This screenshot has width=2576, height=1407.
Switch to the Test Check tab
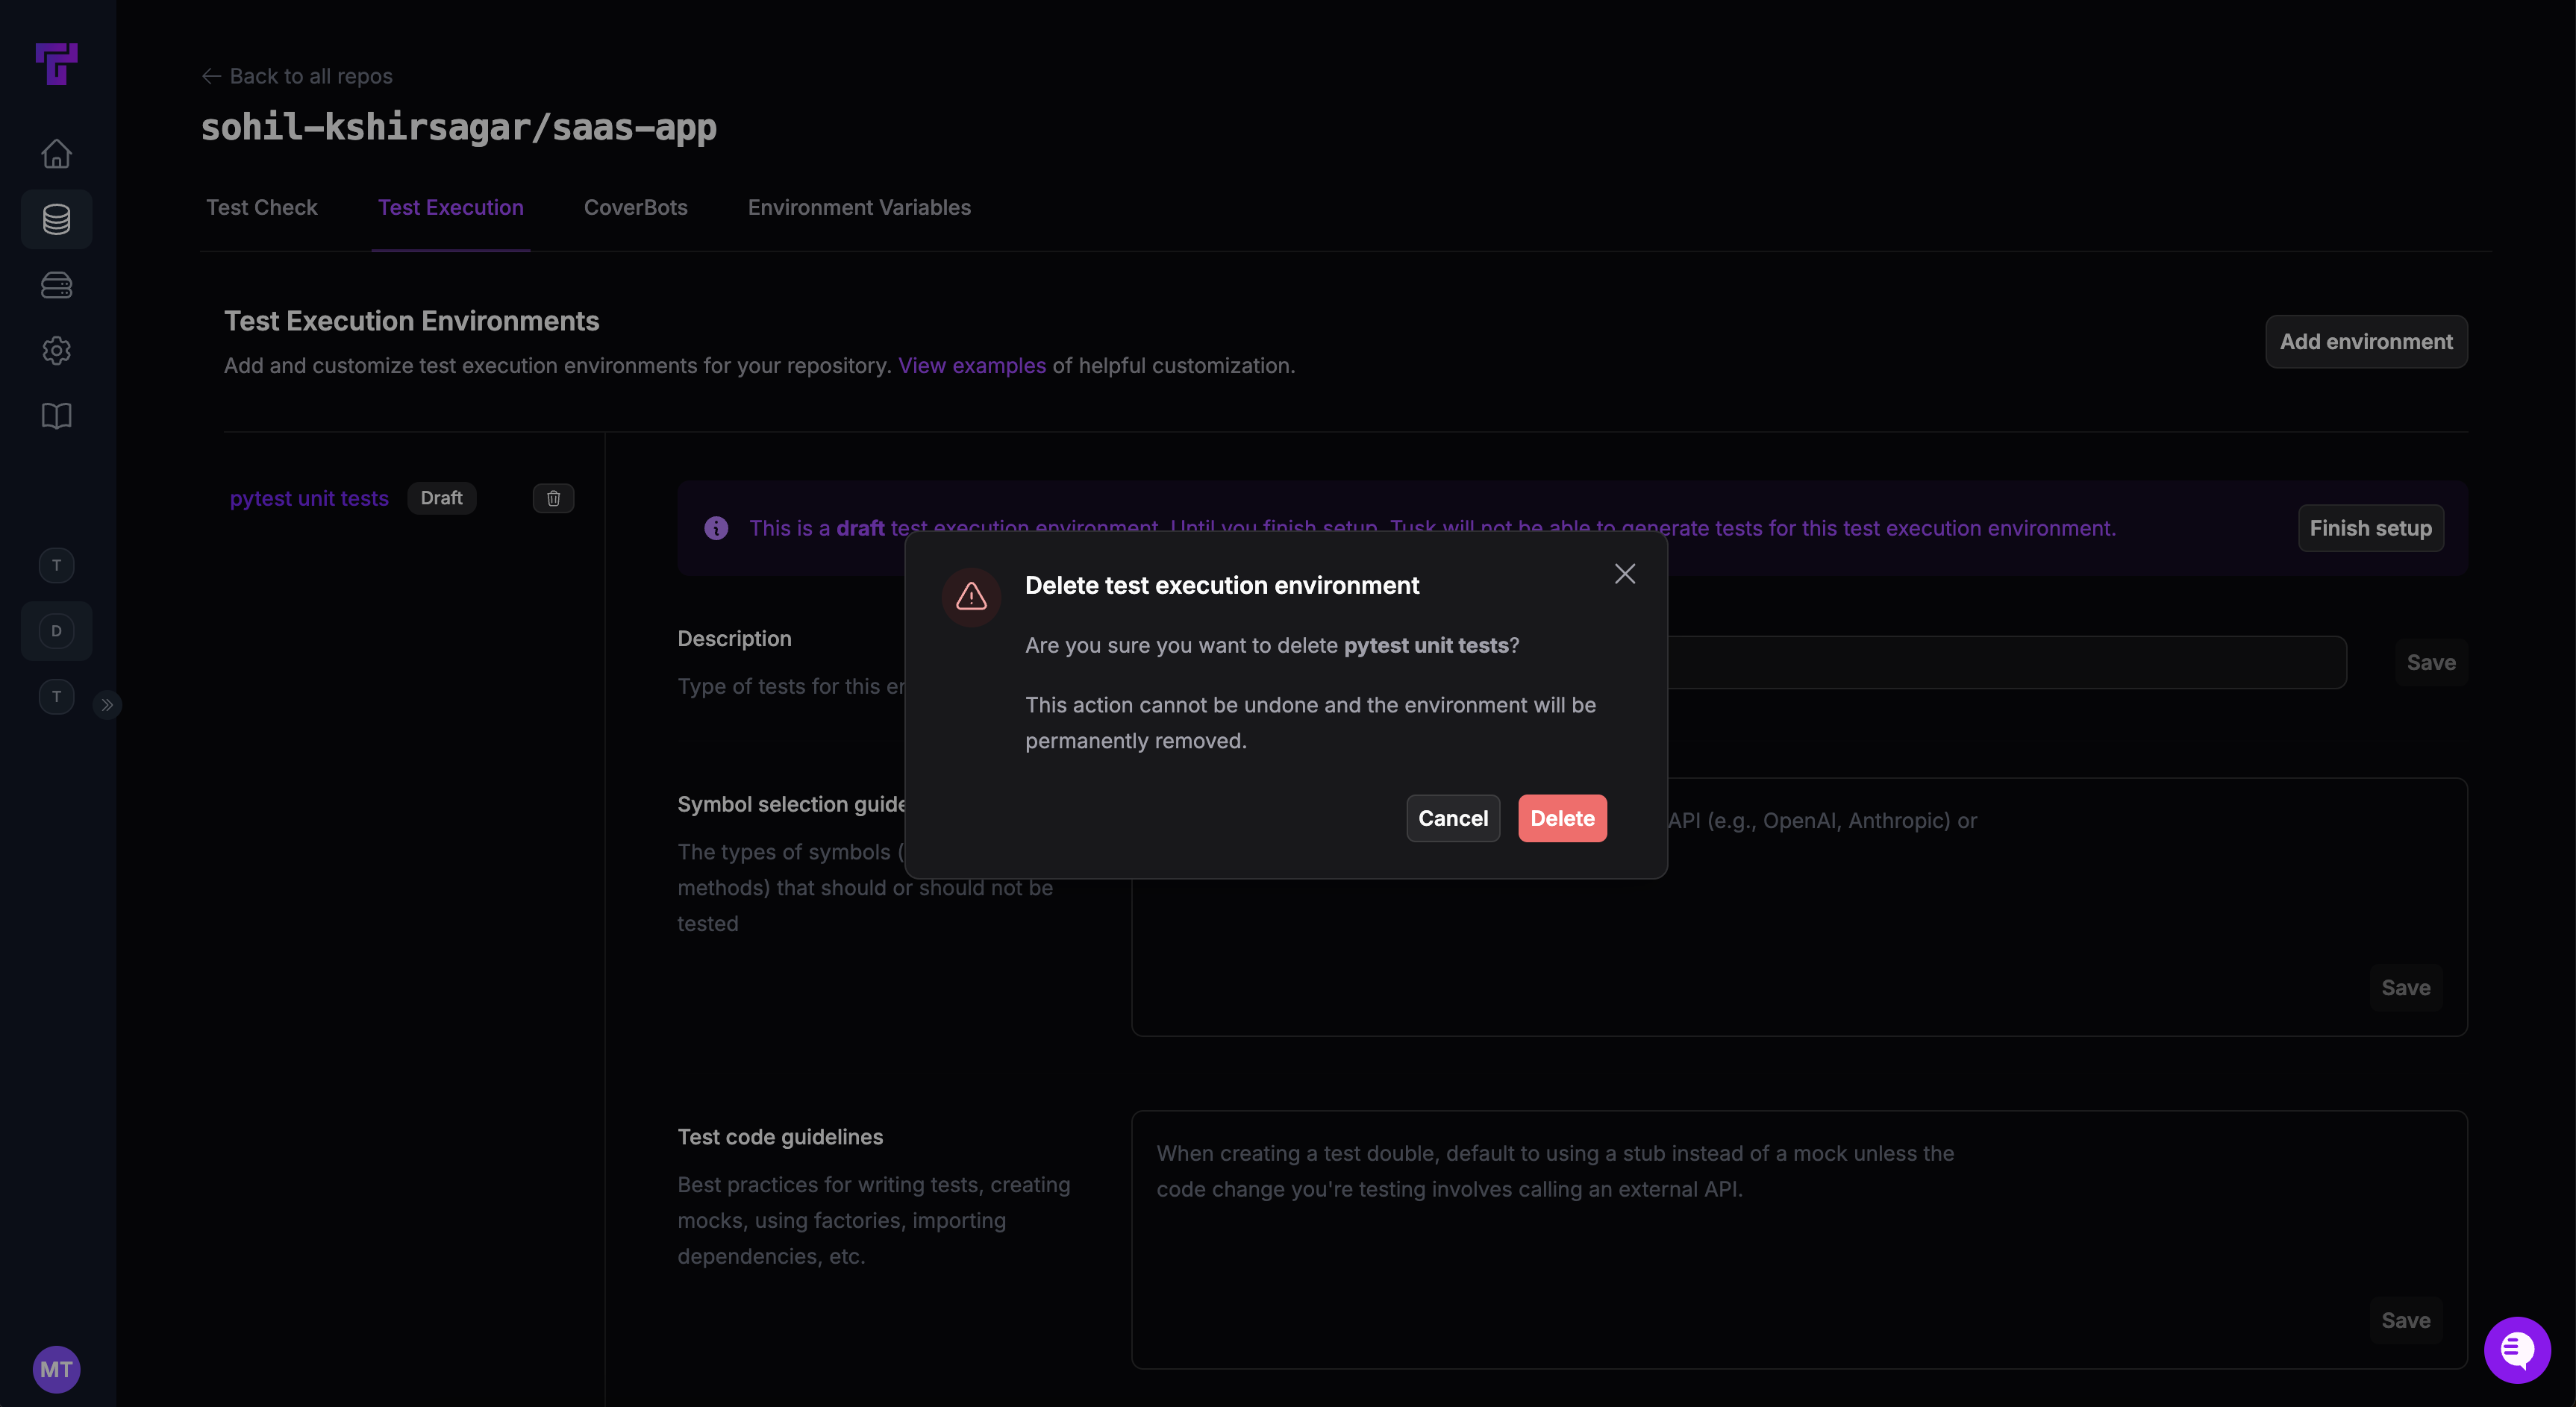262,207
